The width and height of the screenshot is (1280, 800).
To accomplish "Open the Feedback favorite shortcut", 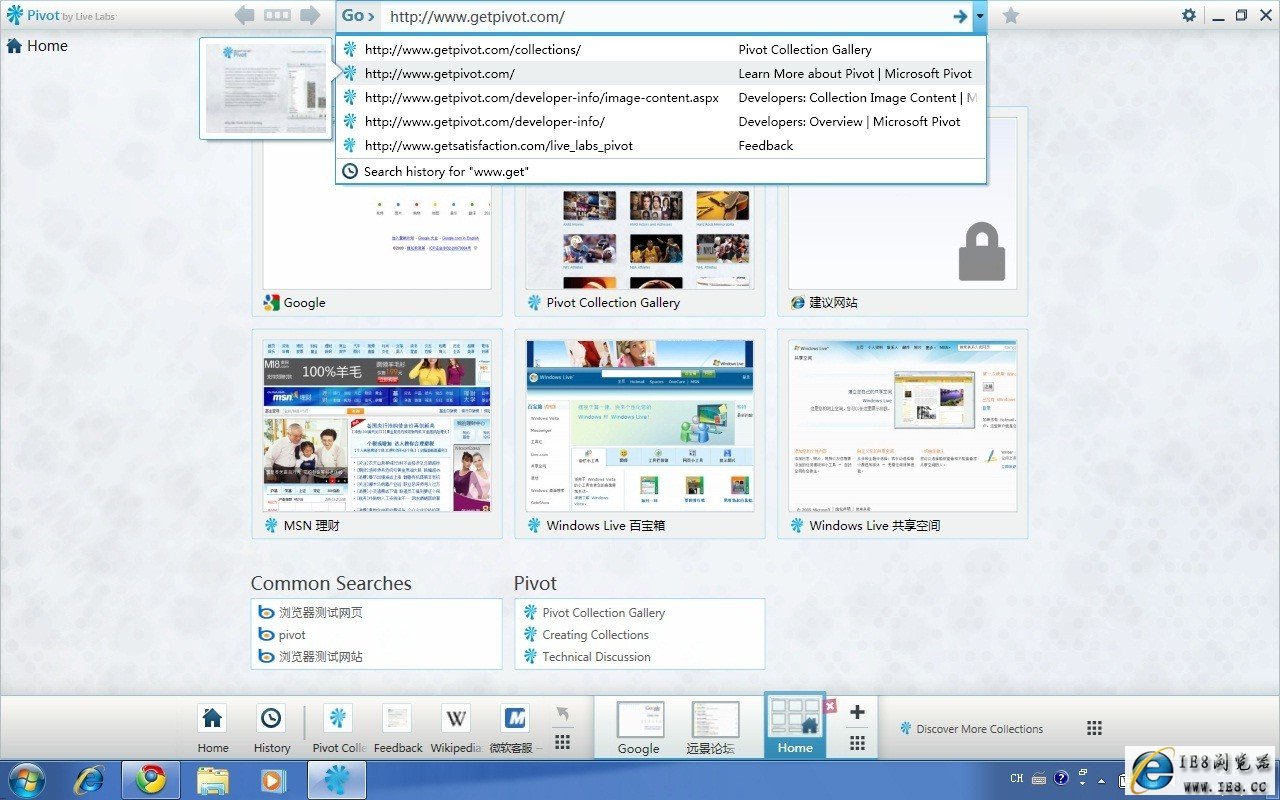I will click(x=398, y=728).
